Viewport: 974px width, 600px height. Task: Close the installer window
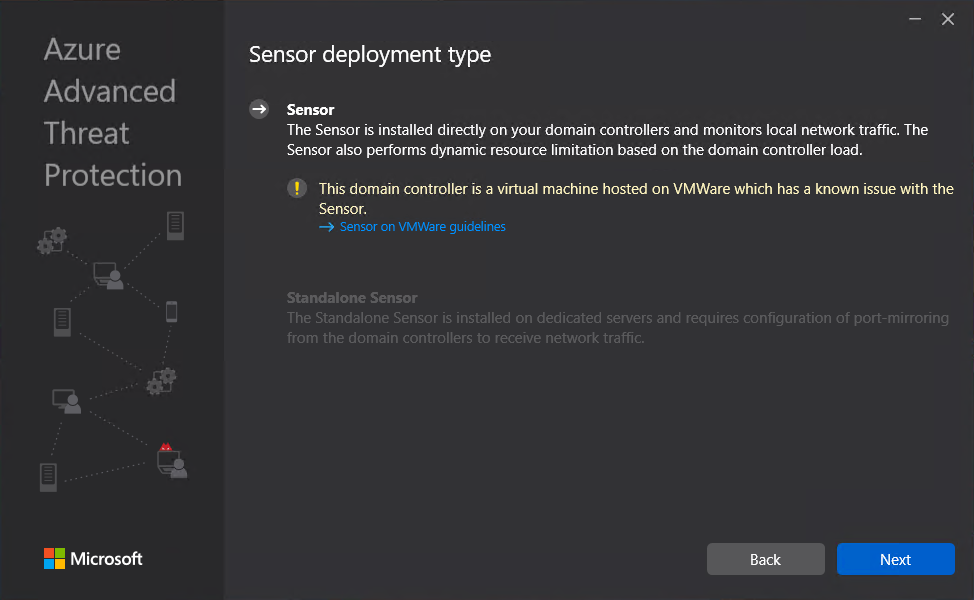click(x=948, y=19)
